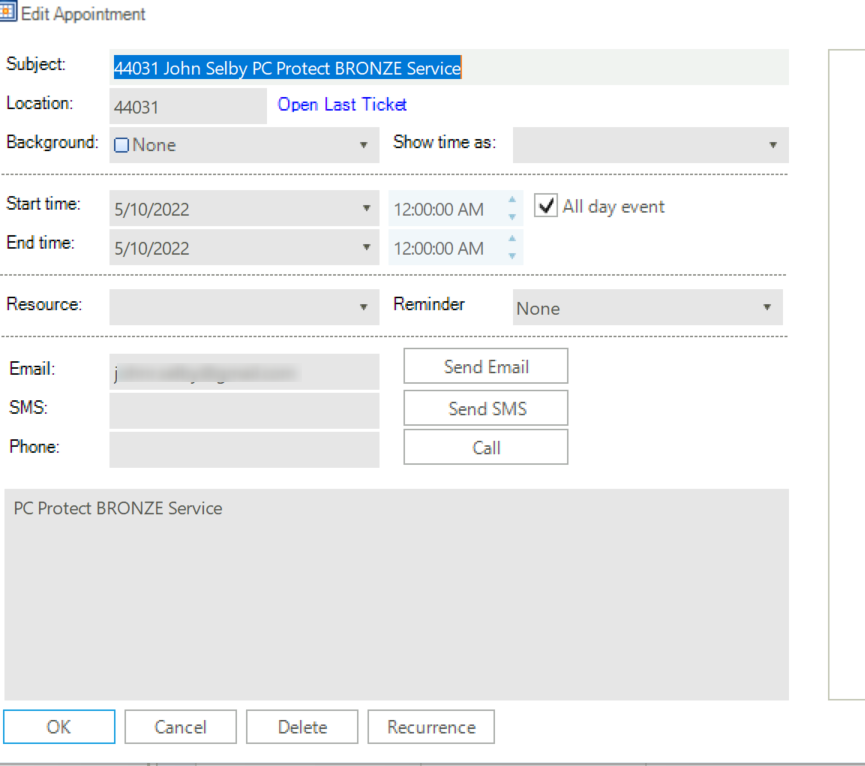Click the Phone number field

[244, 449]
